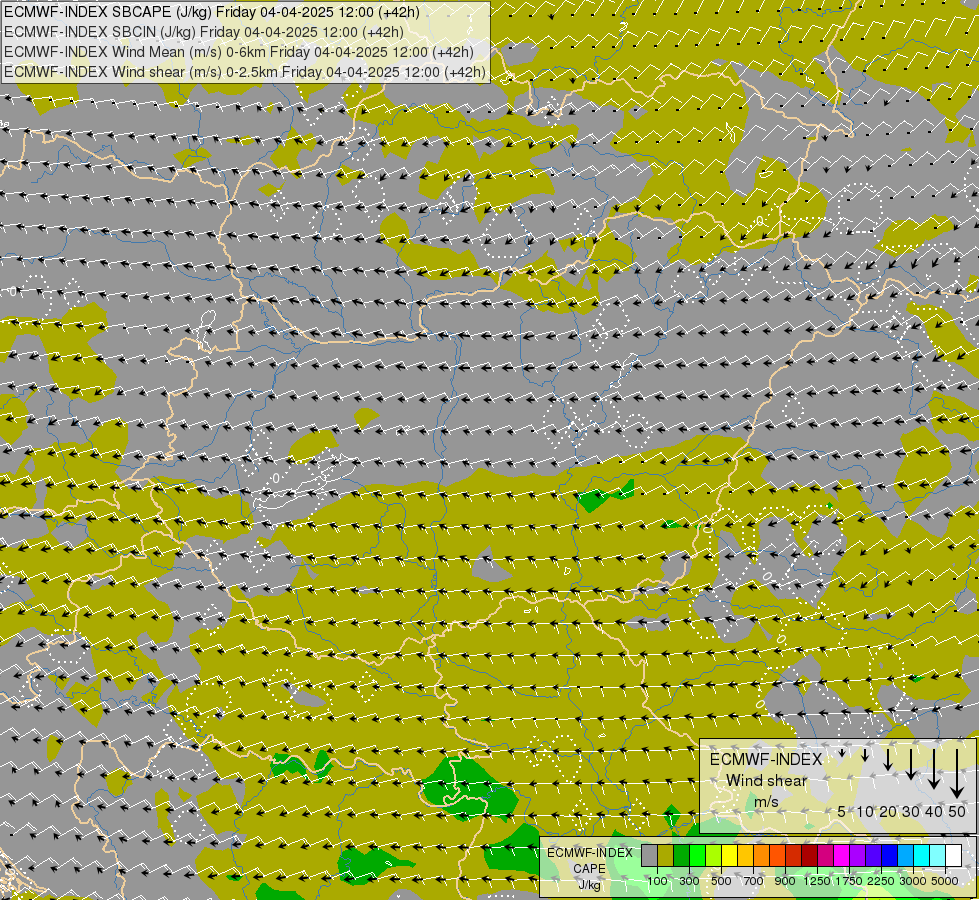
Task: Click the wind shear arrow above 10
Action: (x=865, y=755)
